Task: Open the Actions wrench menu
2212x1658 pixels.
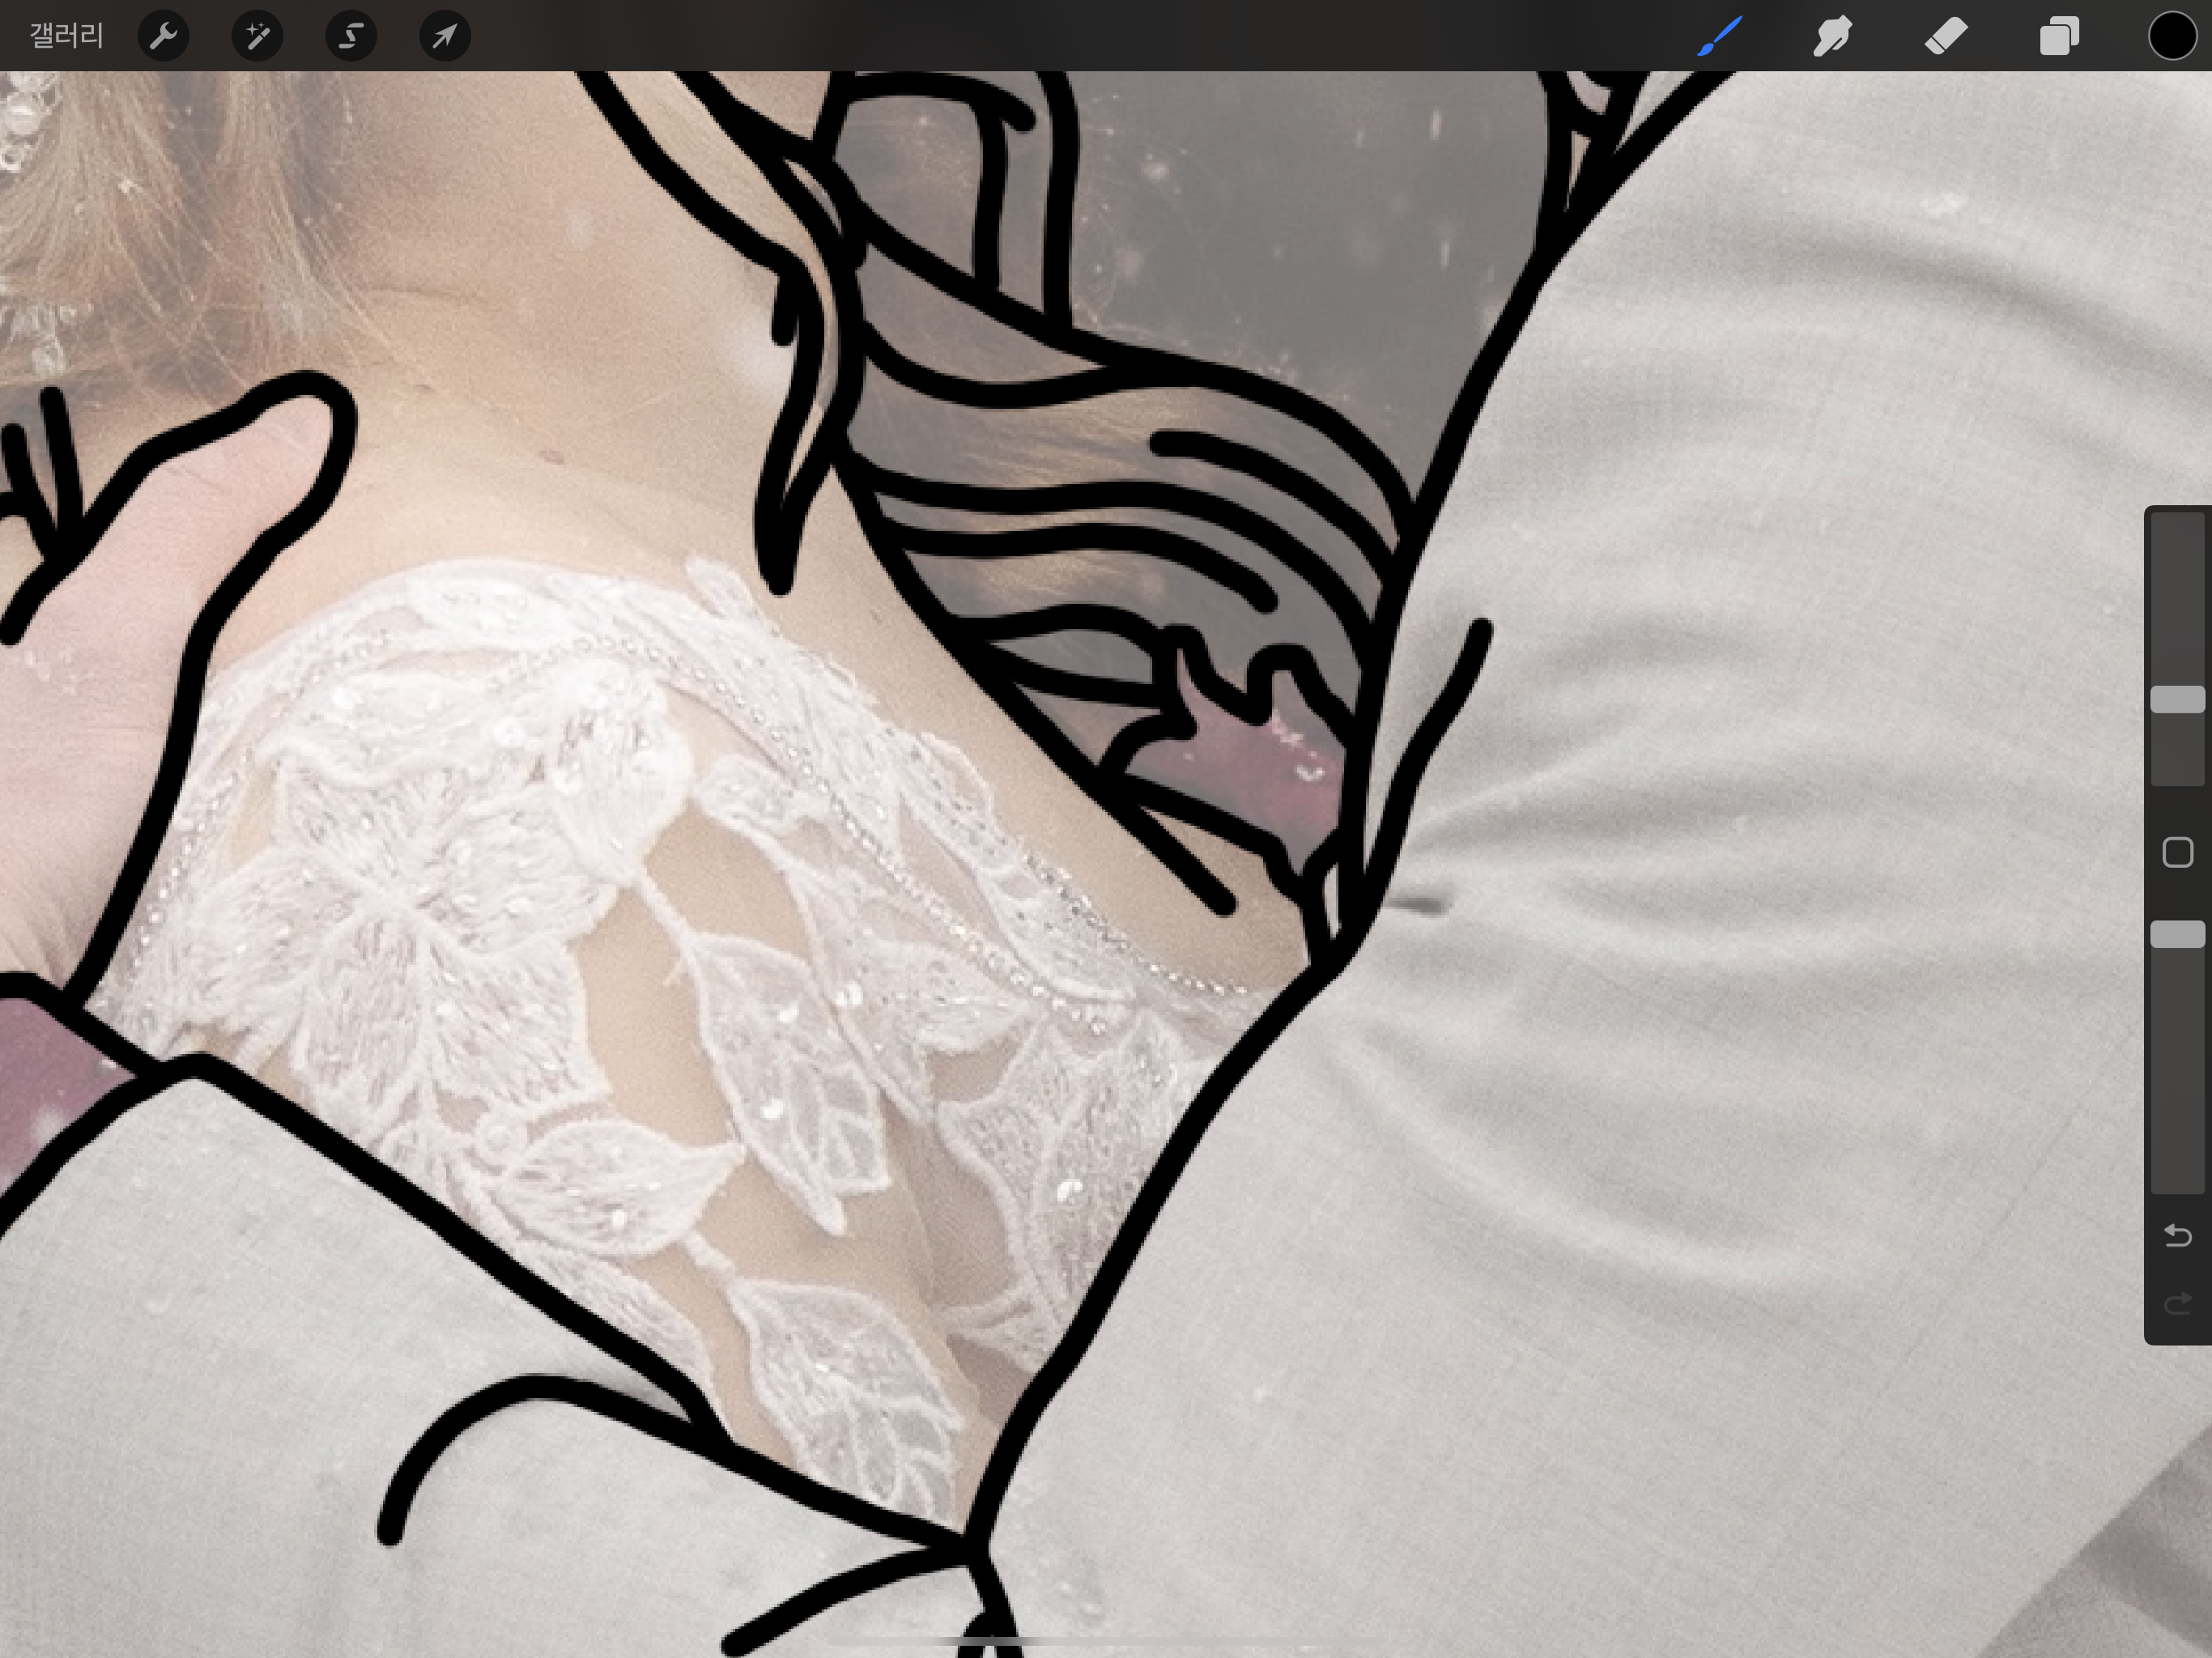Action: click(163, 36)
